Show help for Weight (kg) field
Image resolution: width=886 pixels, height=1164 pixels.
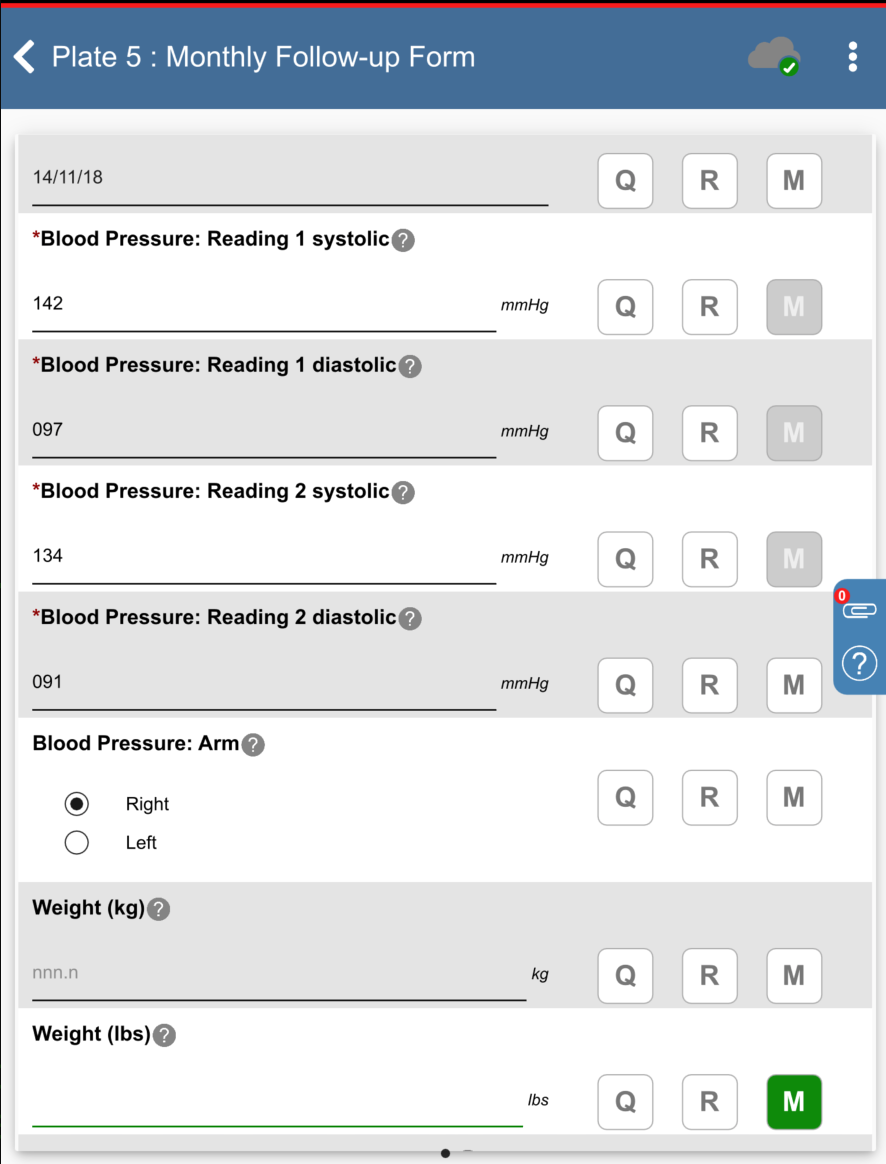pos(158,909)
